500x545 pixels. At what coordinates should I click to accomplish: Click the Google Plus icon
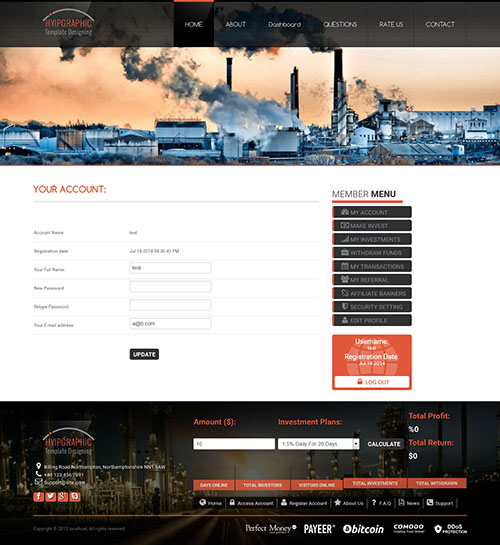63,496
